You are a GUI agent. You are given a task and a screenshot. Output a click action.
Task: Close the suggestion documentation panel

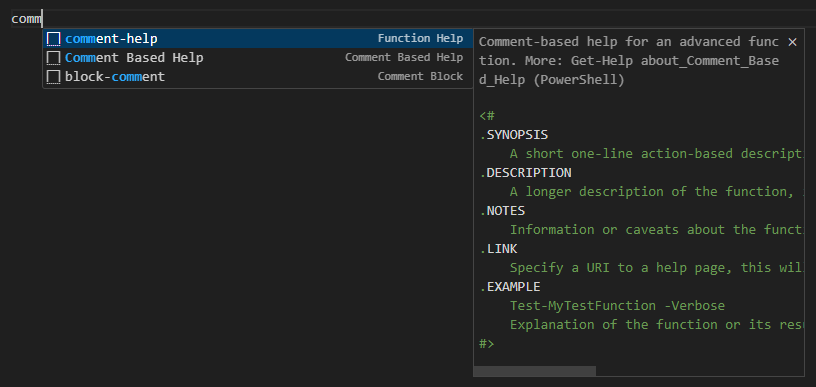click(792, 42)
